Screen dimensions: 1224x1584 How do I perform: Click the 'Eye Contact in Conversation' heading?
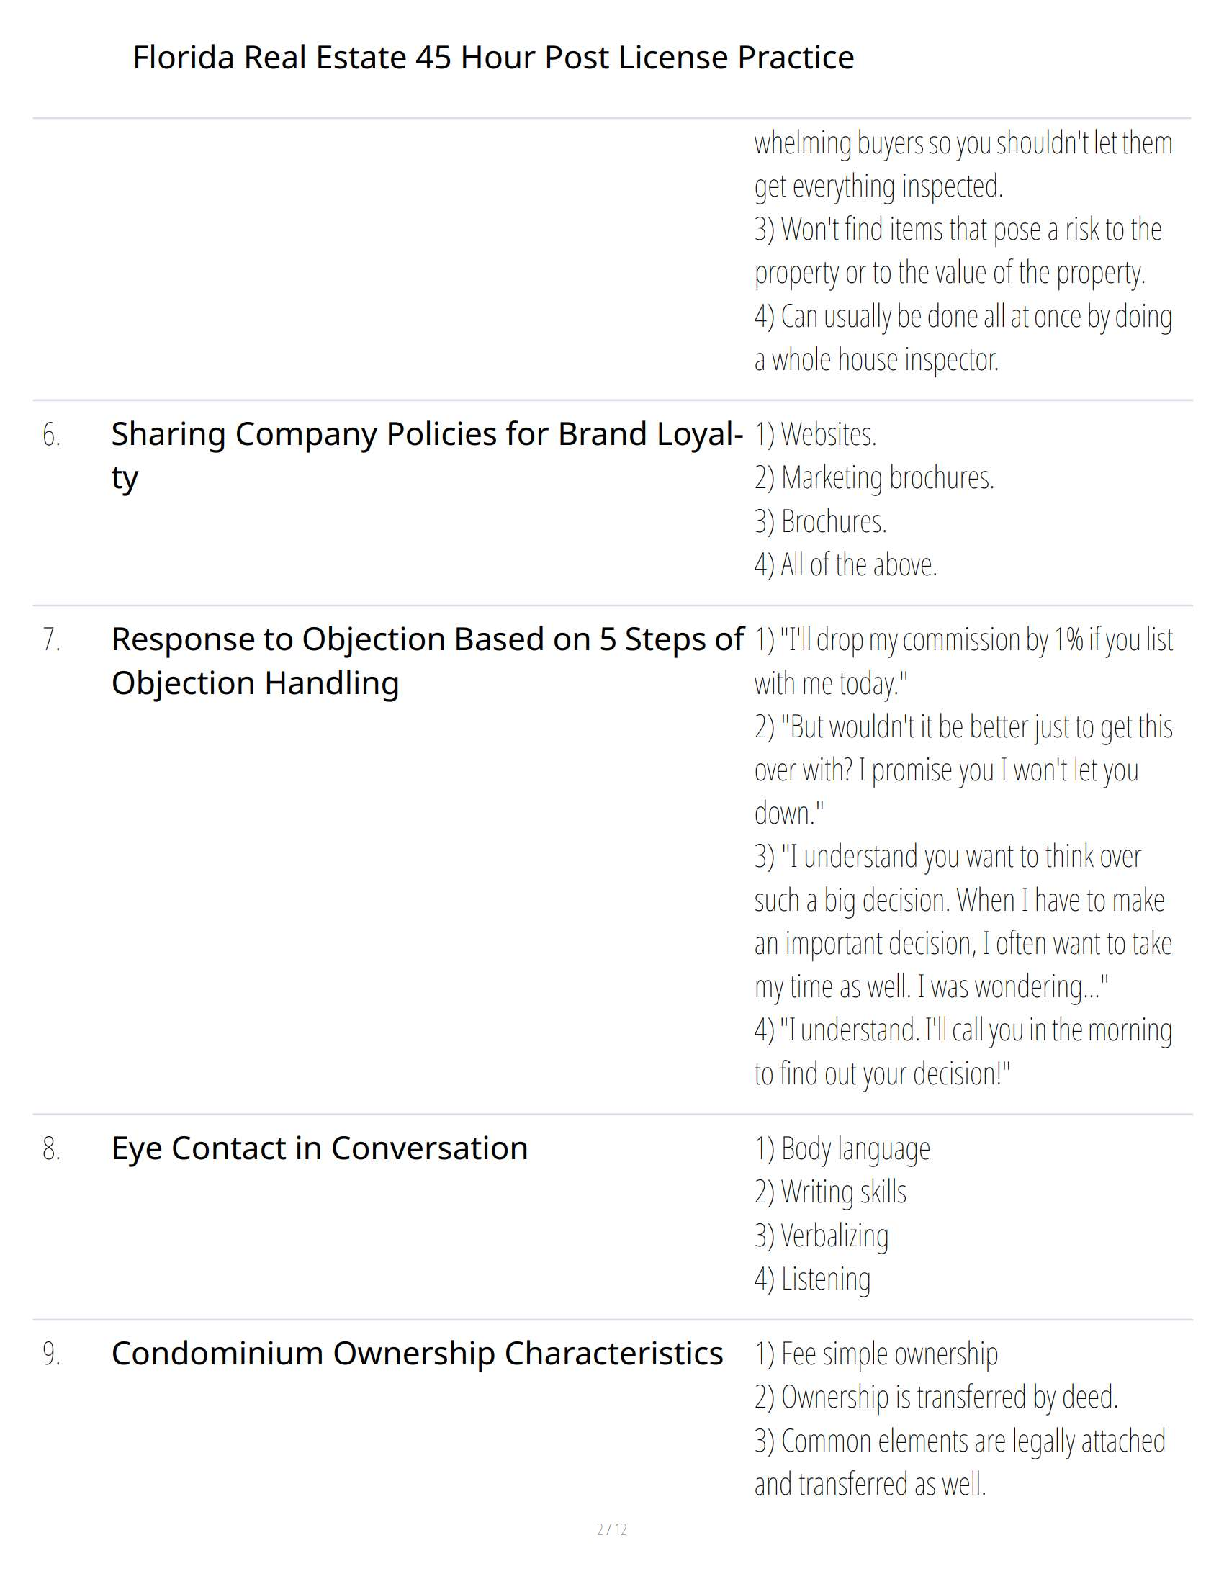tap(319, 1148)
